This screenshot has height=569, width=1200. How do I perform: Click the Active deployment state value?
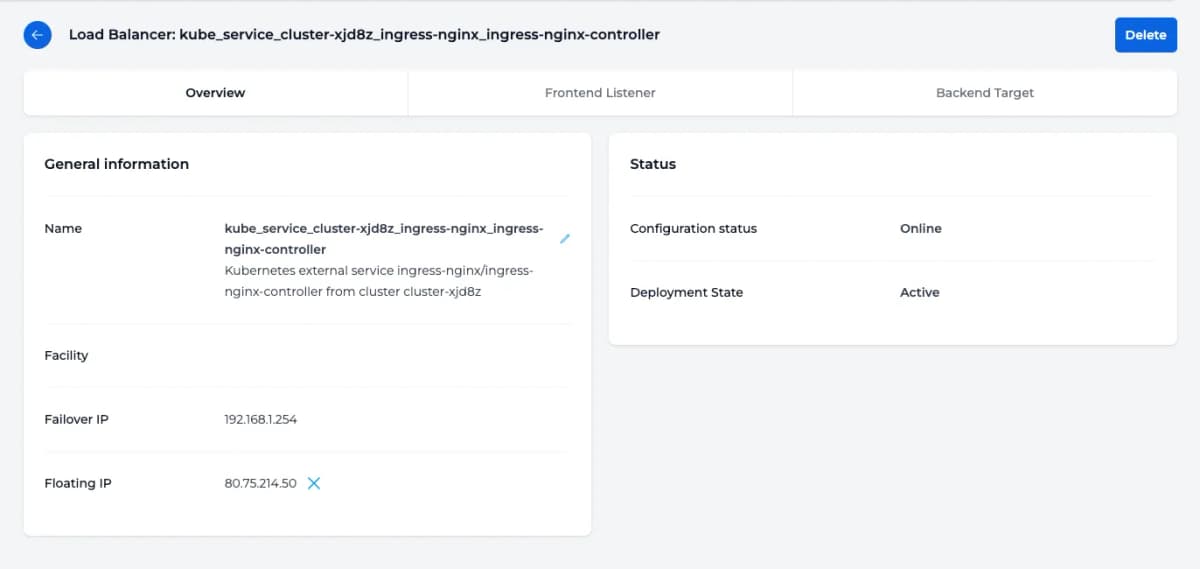(919, 292)
